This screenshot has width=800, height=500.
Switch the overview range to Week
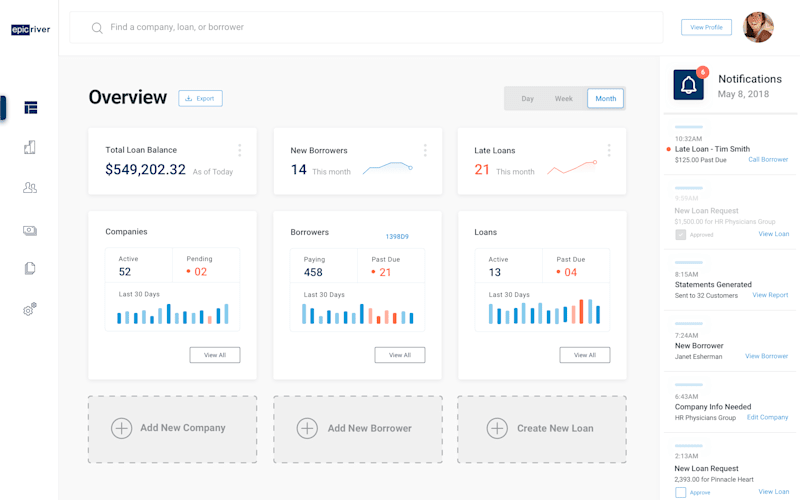(x=564, y=98)
